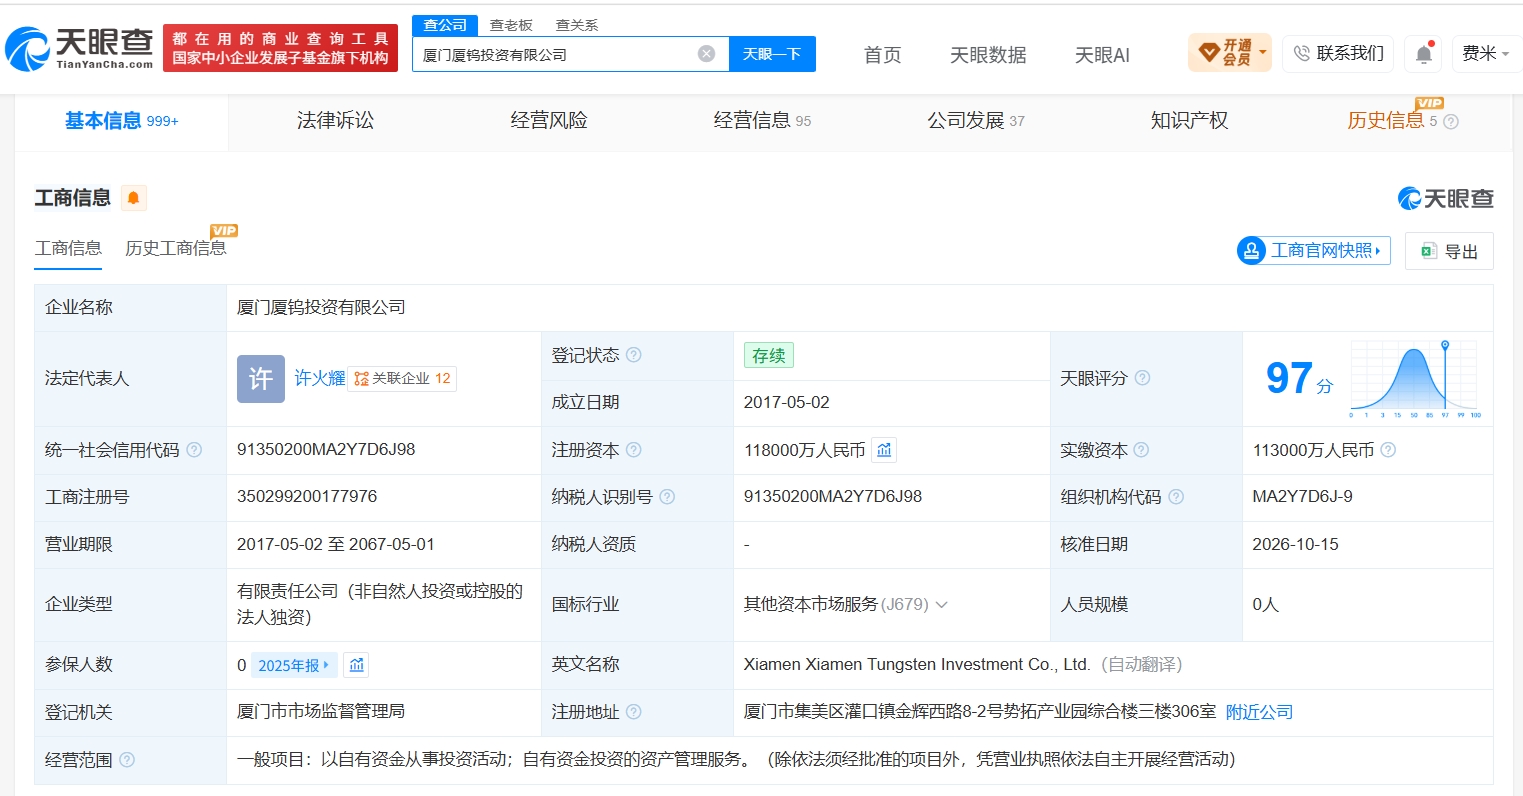
Task: Click the help icon next to 天眼评分
Action: pos(1142,378)
